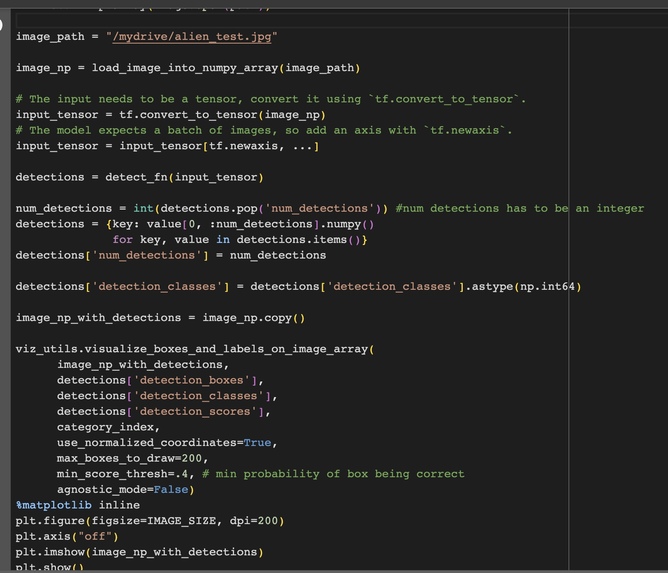
Task: Click the 'int' keyword before detections.pop
Action: [x=144, y=208]
